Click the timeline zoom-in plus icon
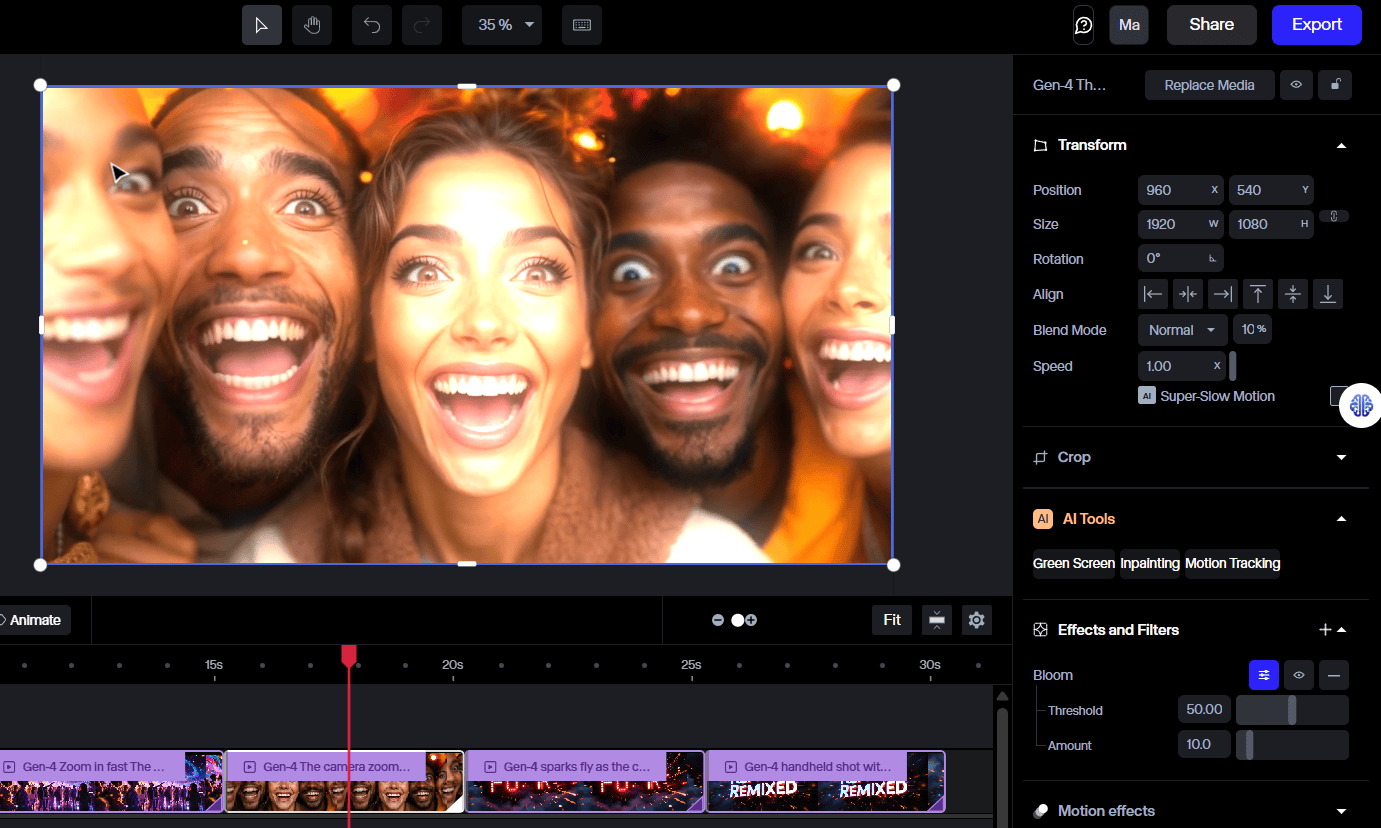Image resolution: width=1381 pixels, height=828 pixels. point(750,620)
